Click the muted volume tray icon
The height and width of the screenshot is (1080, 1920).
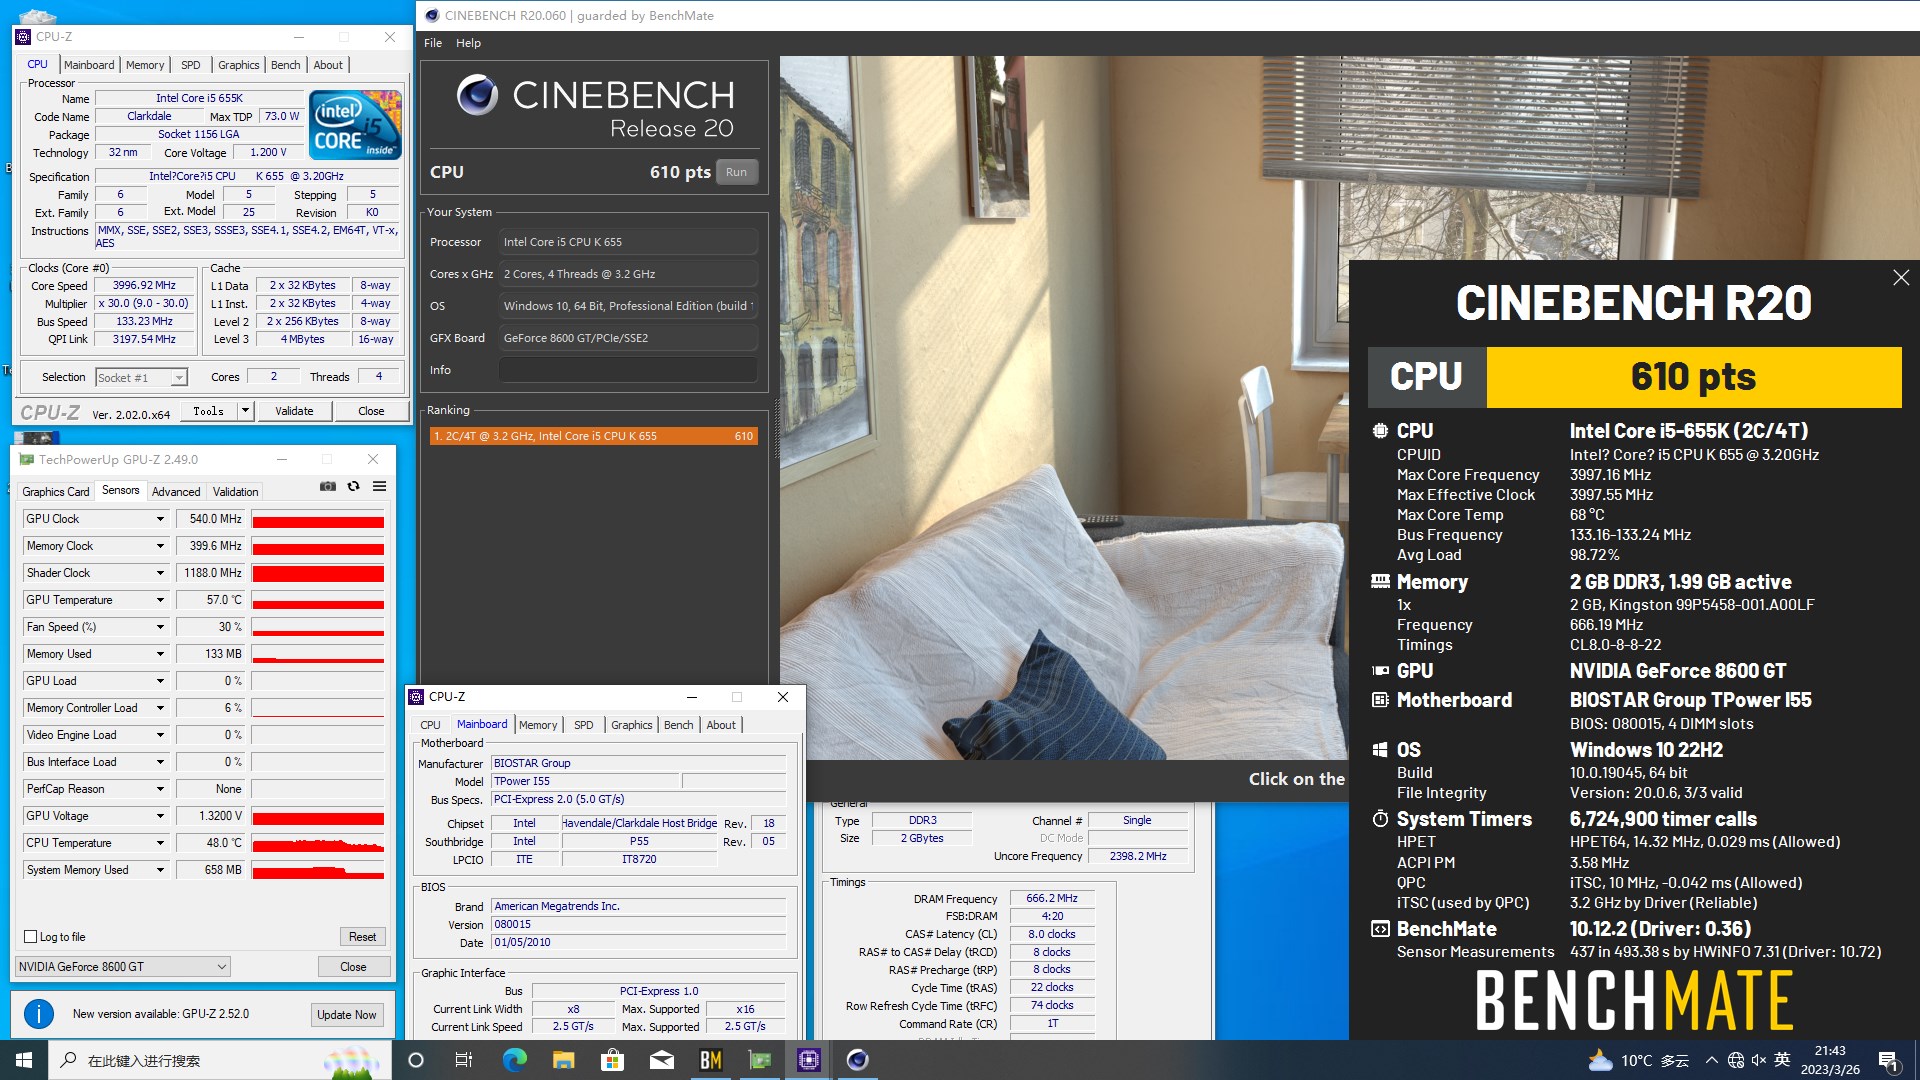coord(1759,1060)
